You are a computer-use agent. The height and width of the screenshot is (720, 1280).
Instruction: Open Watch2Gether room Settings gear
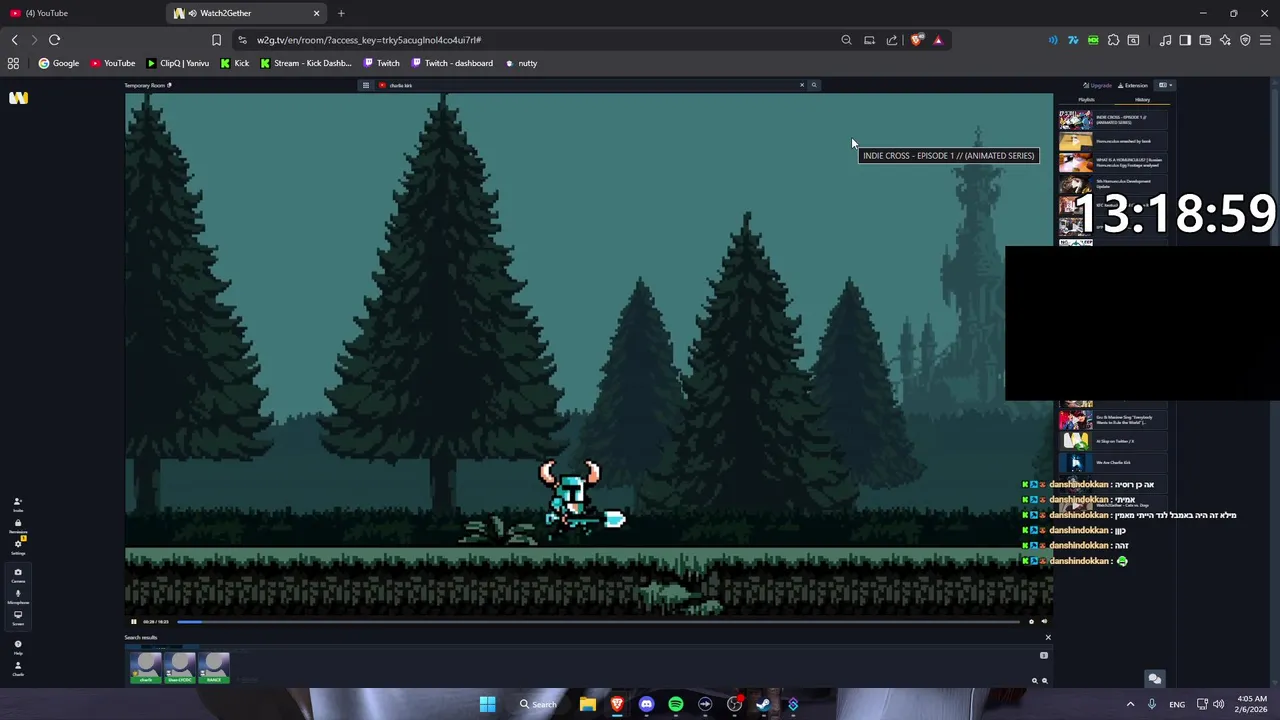[17, 547]
